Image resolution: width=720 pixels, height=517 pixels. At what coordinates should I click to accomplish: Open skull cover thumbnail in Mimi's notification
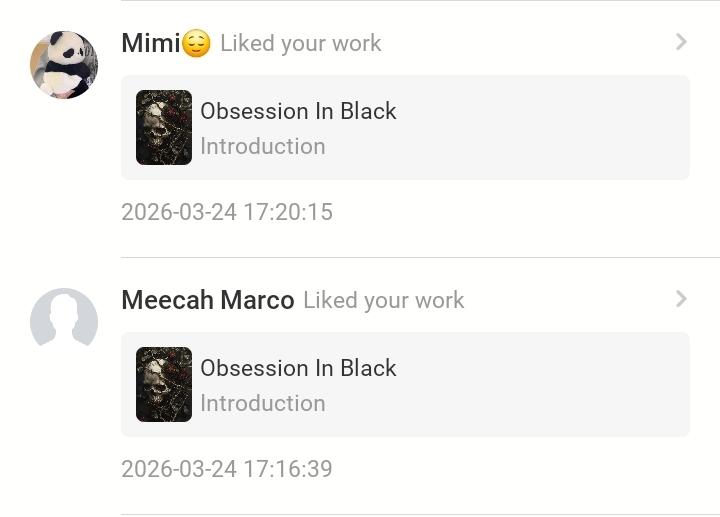[x=164, y=127]
